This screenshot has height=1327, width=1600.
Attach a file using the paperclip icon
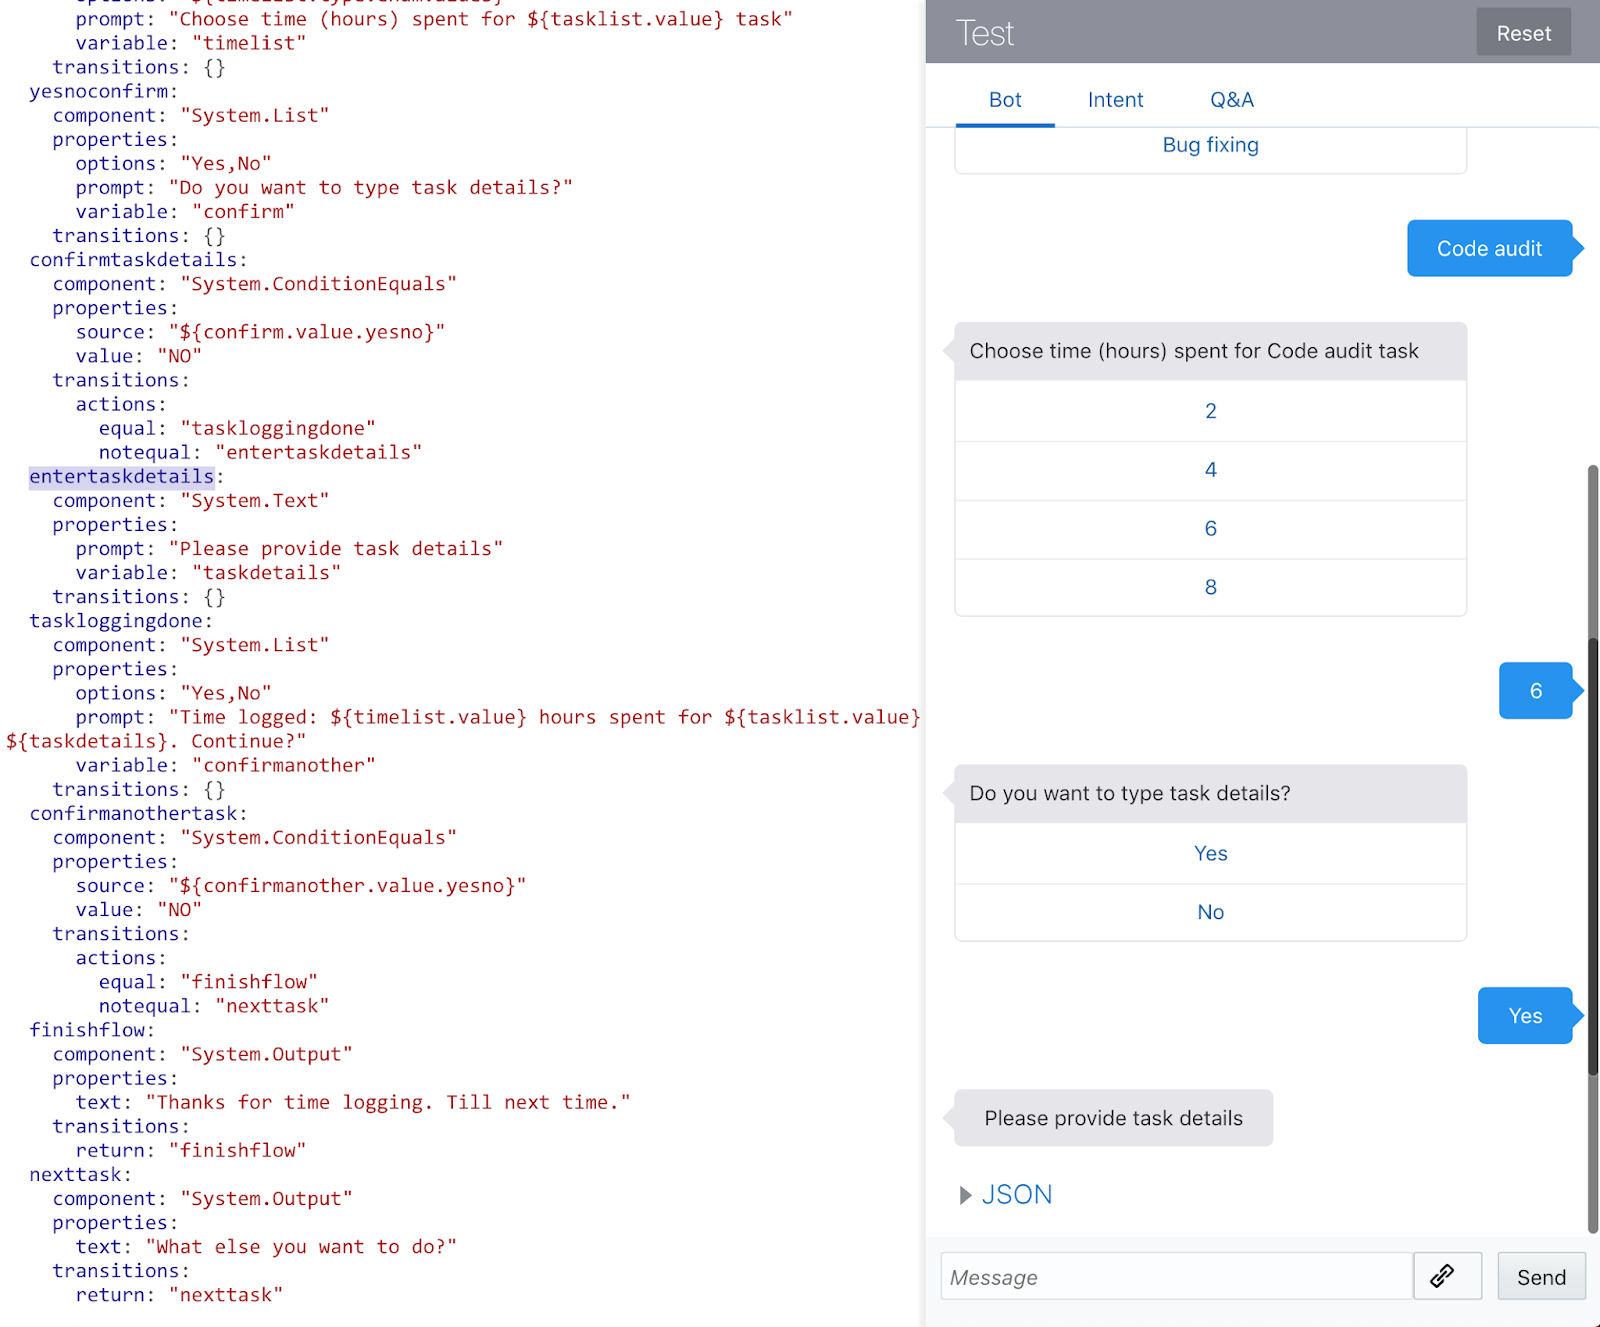(1447, 1276)
